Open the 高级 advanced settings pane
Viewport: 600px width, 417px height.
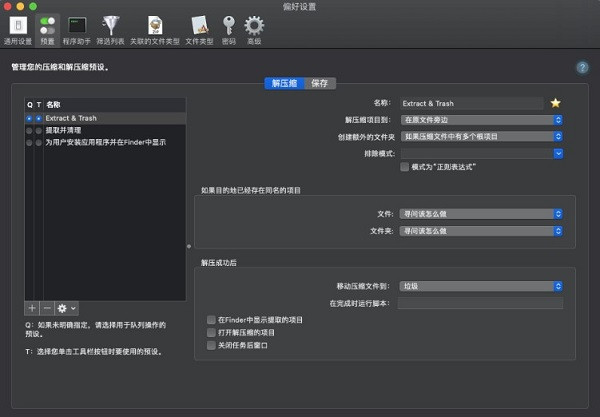pos(254,29)
